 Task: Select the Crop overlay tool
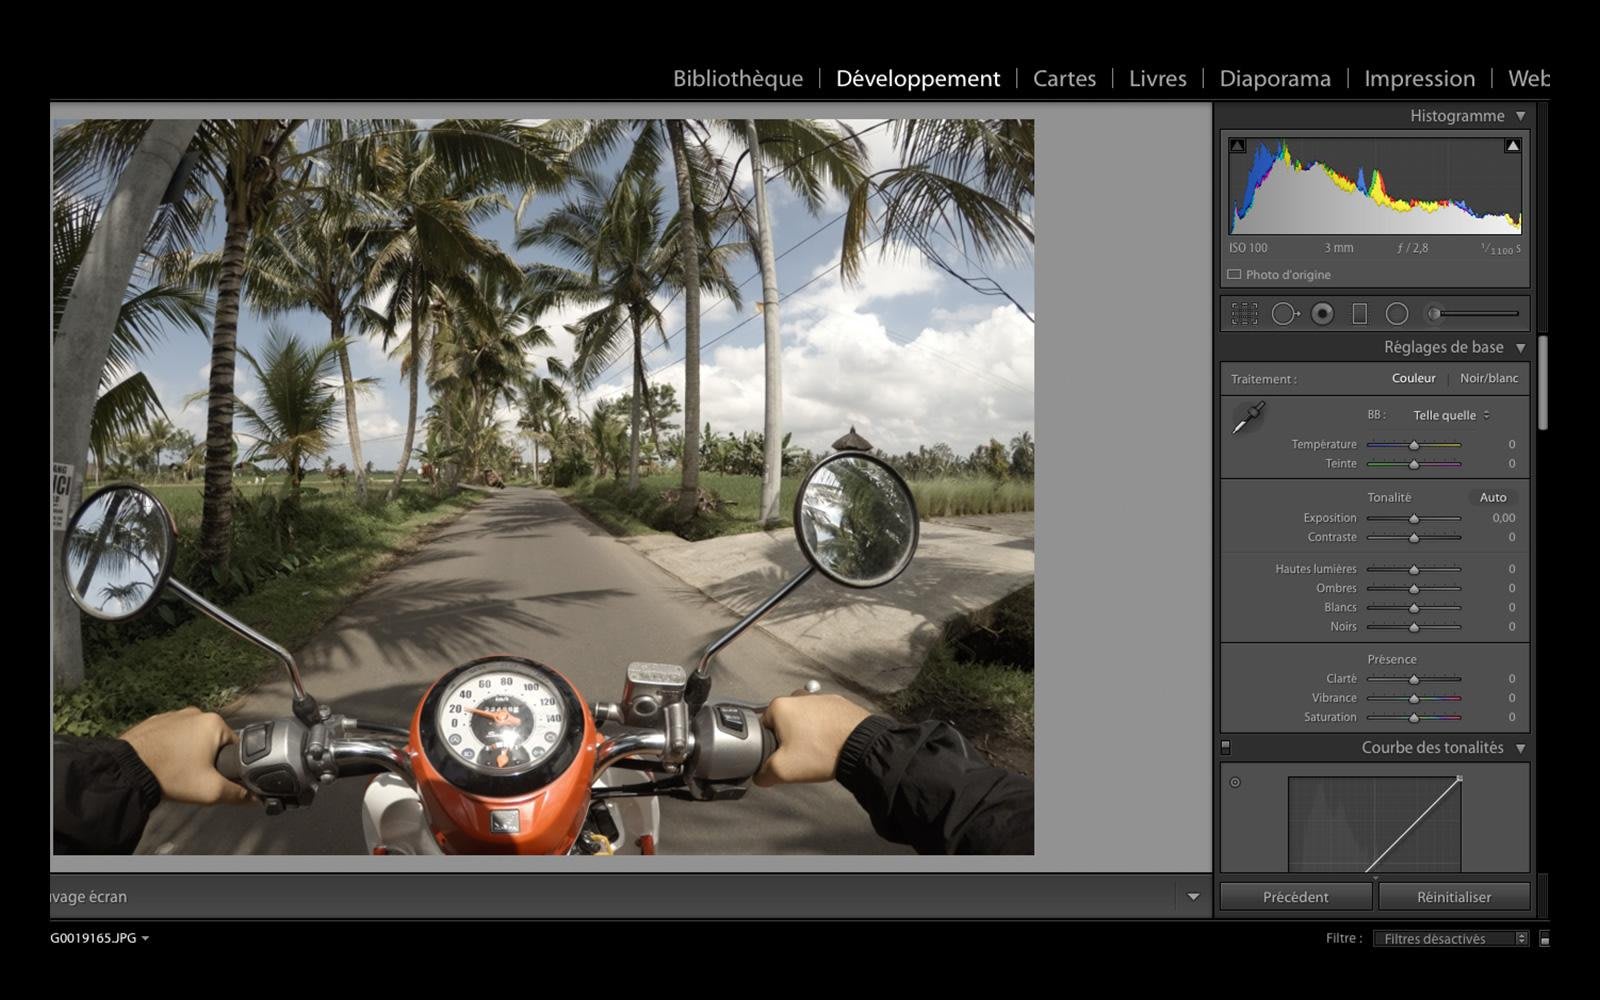pyautogui.click(x=1244, y=314)
